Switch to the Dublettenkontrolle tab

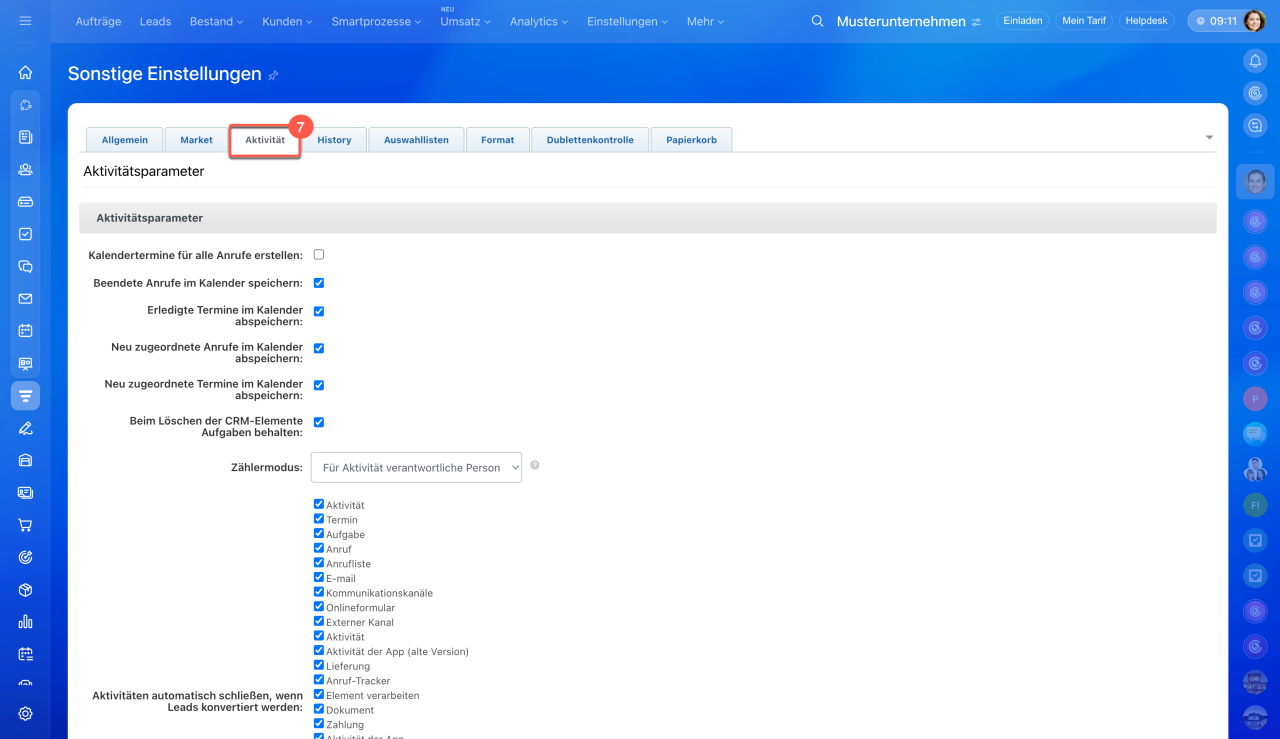[x=590, y=140]
